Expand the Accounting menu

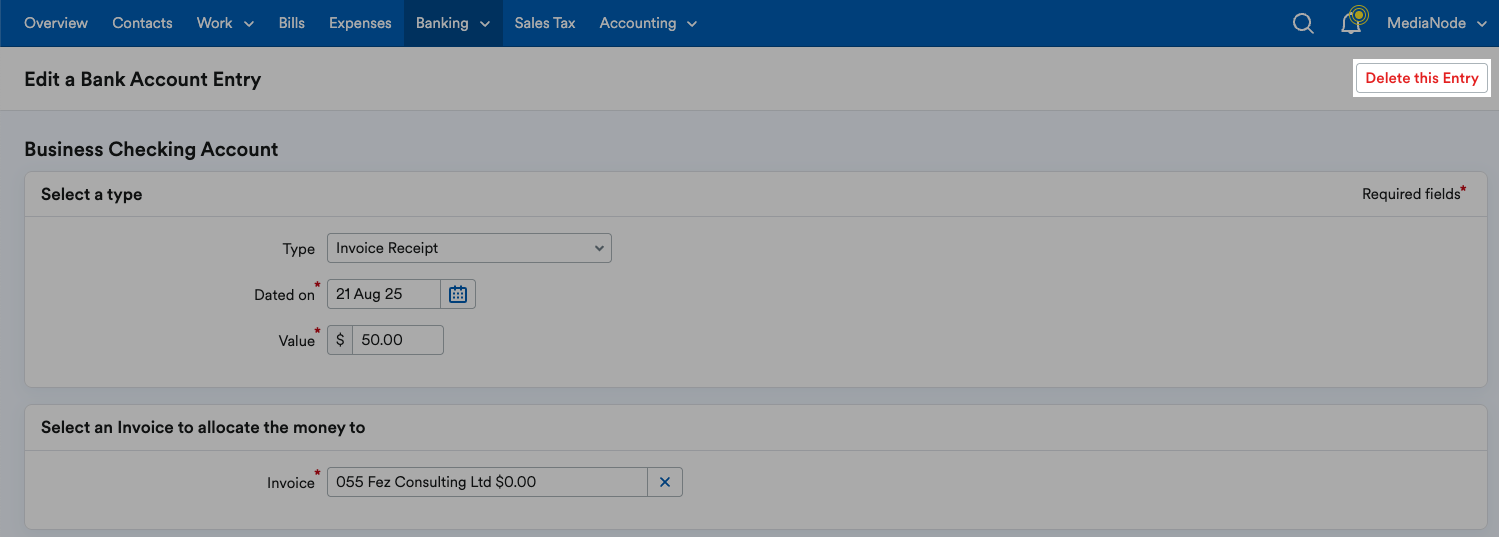pyautogui.click(x=648, y=23)
